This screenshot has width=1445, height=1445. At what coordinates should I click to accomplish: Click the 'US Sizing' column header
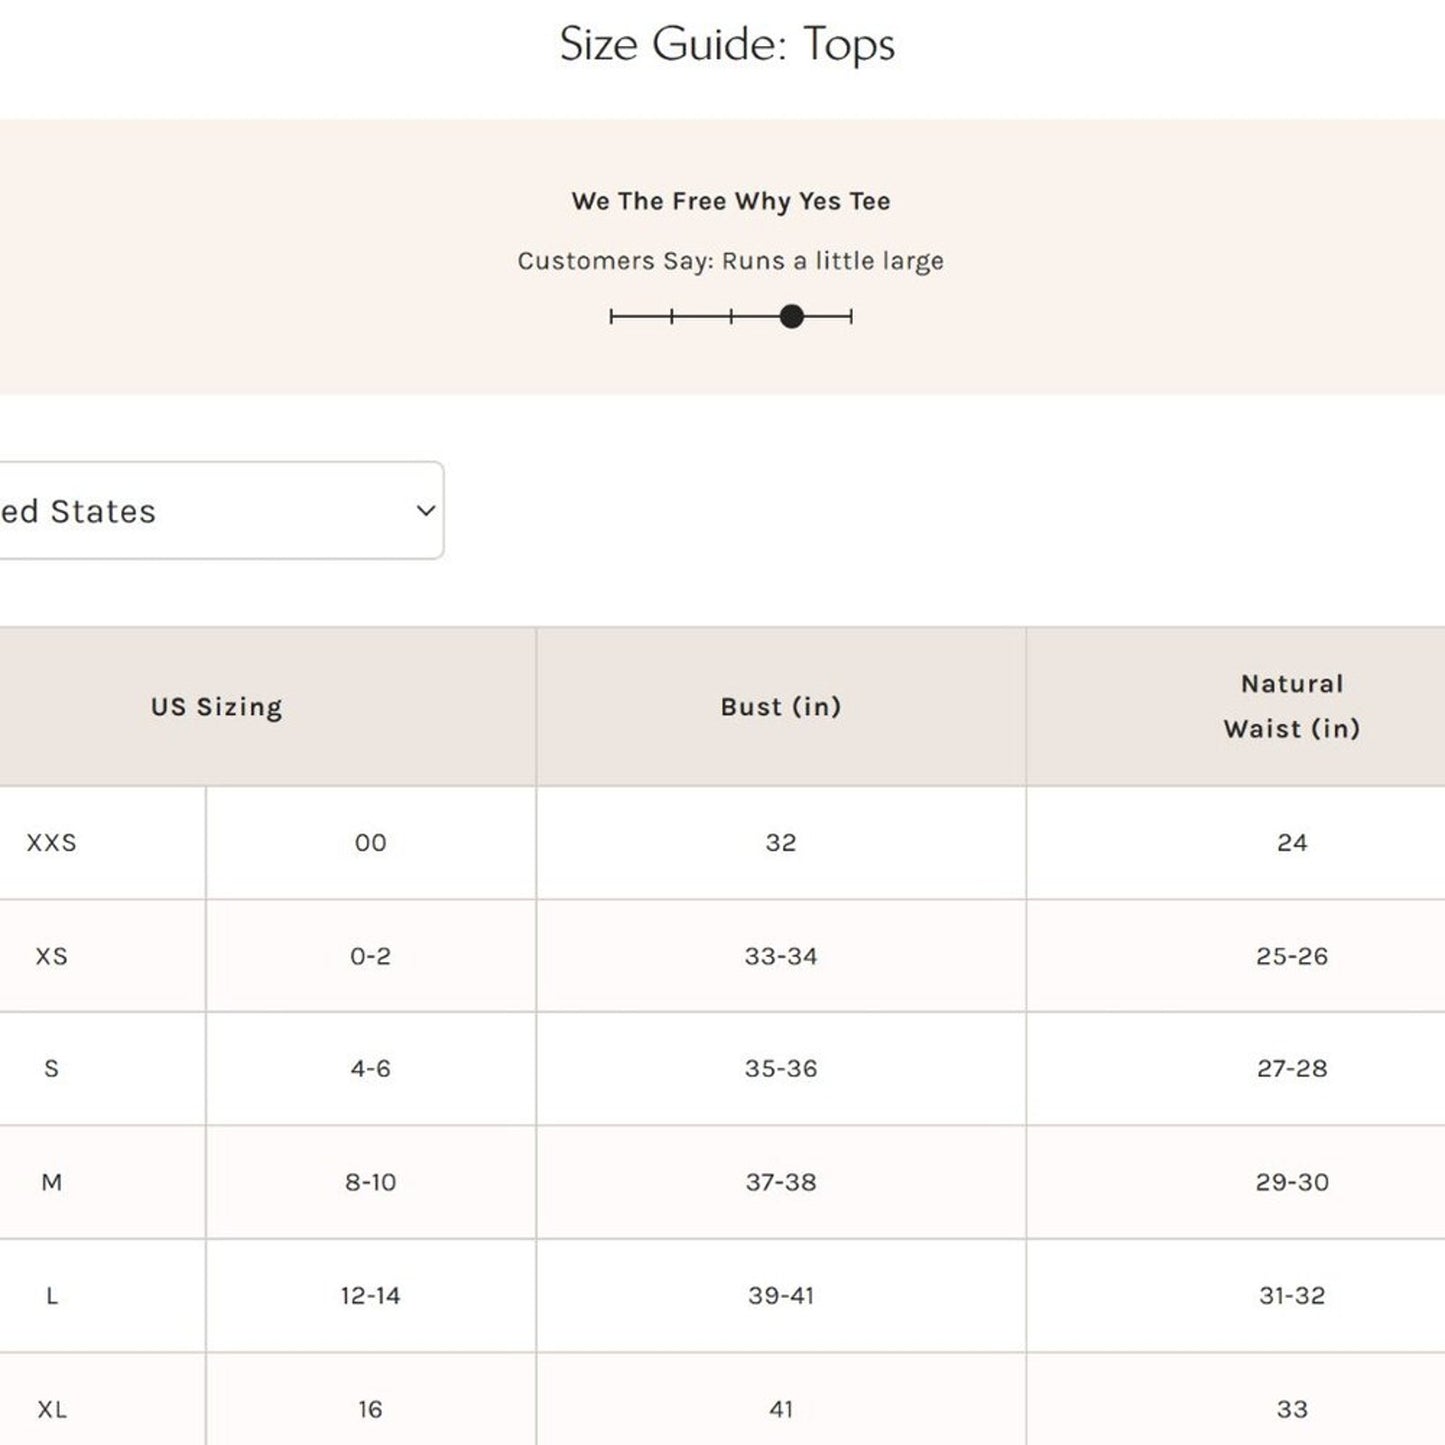[x=217, y=707]
